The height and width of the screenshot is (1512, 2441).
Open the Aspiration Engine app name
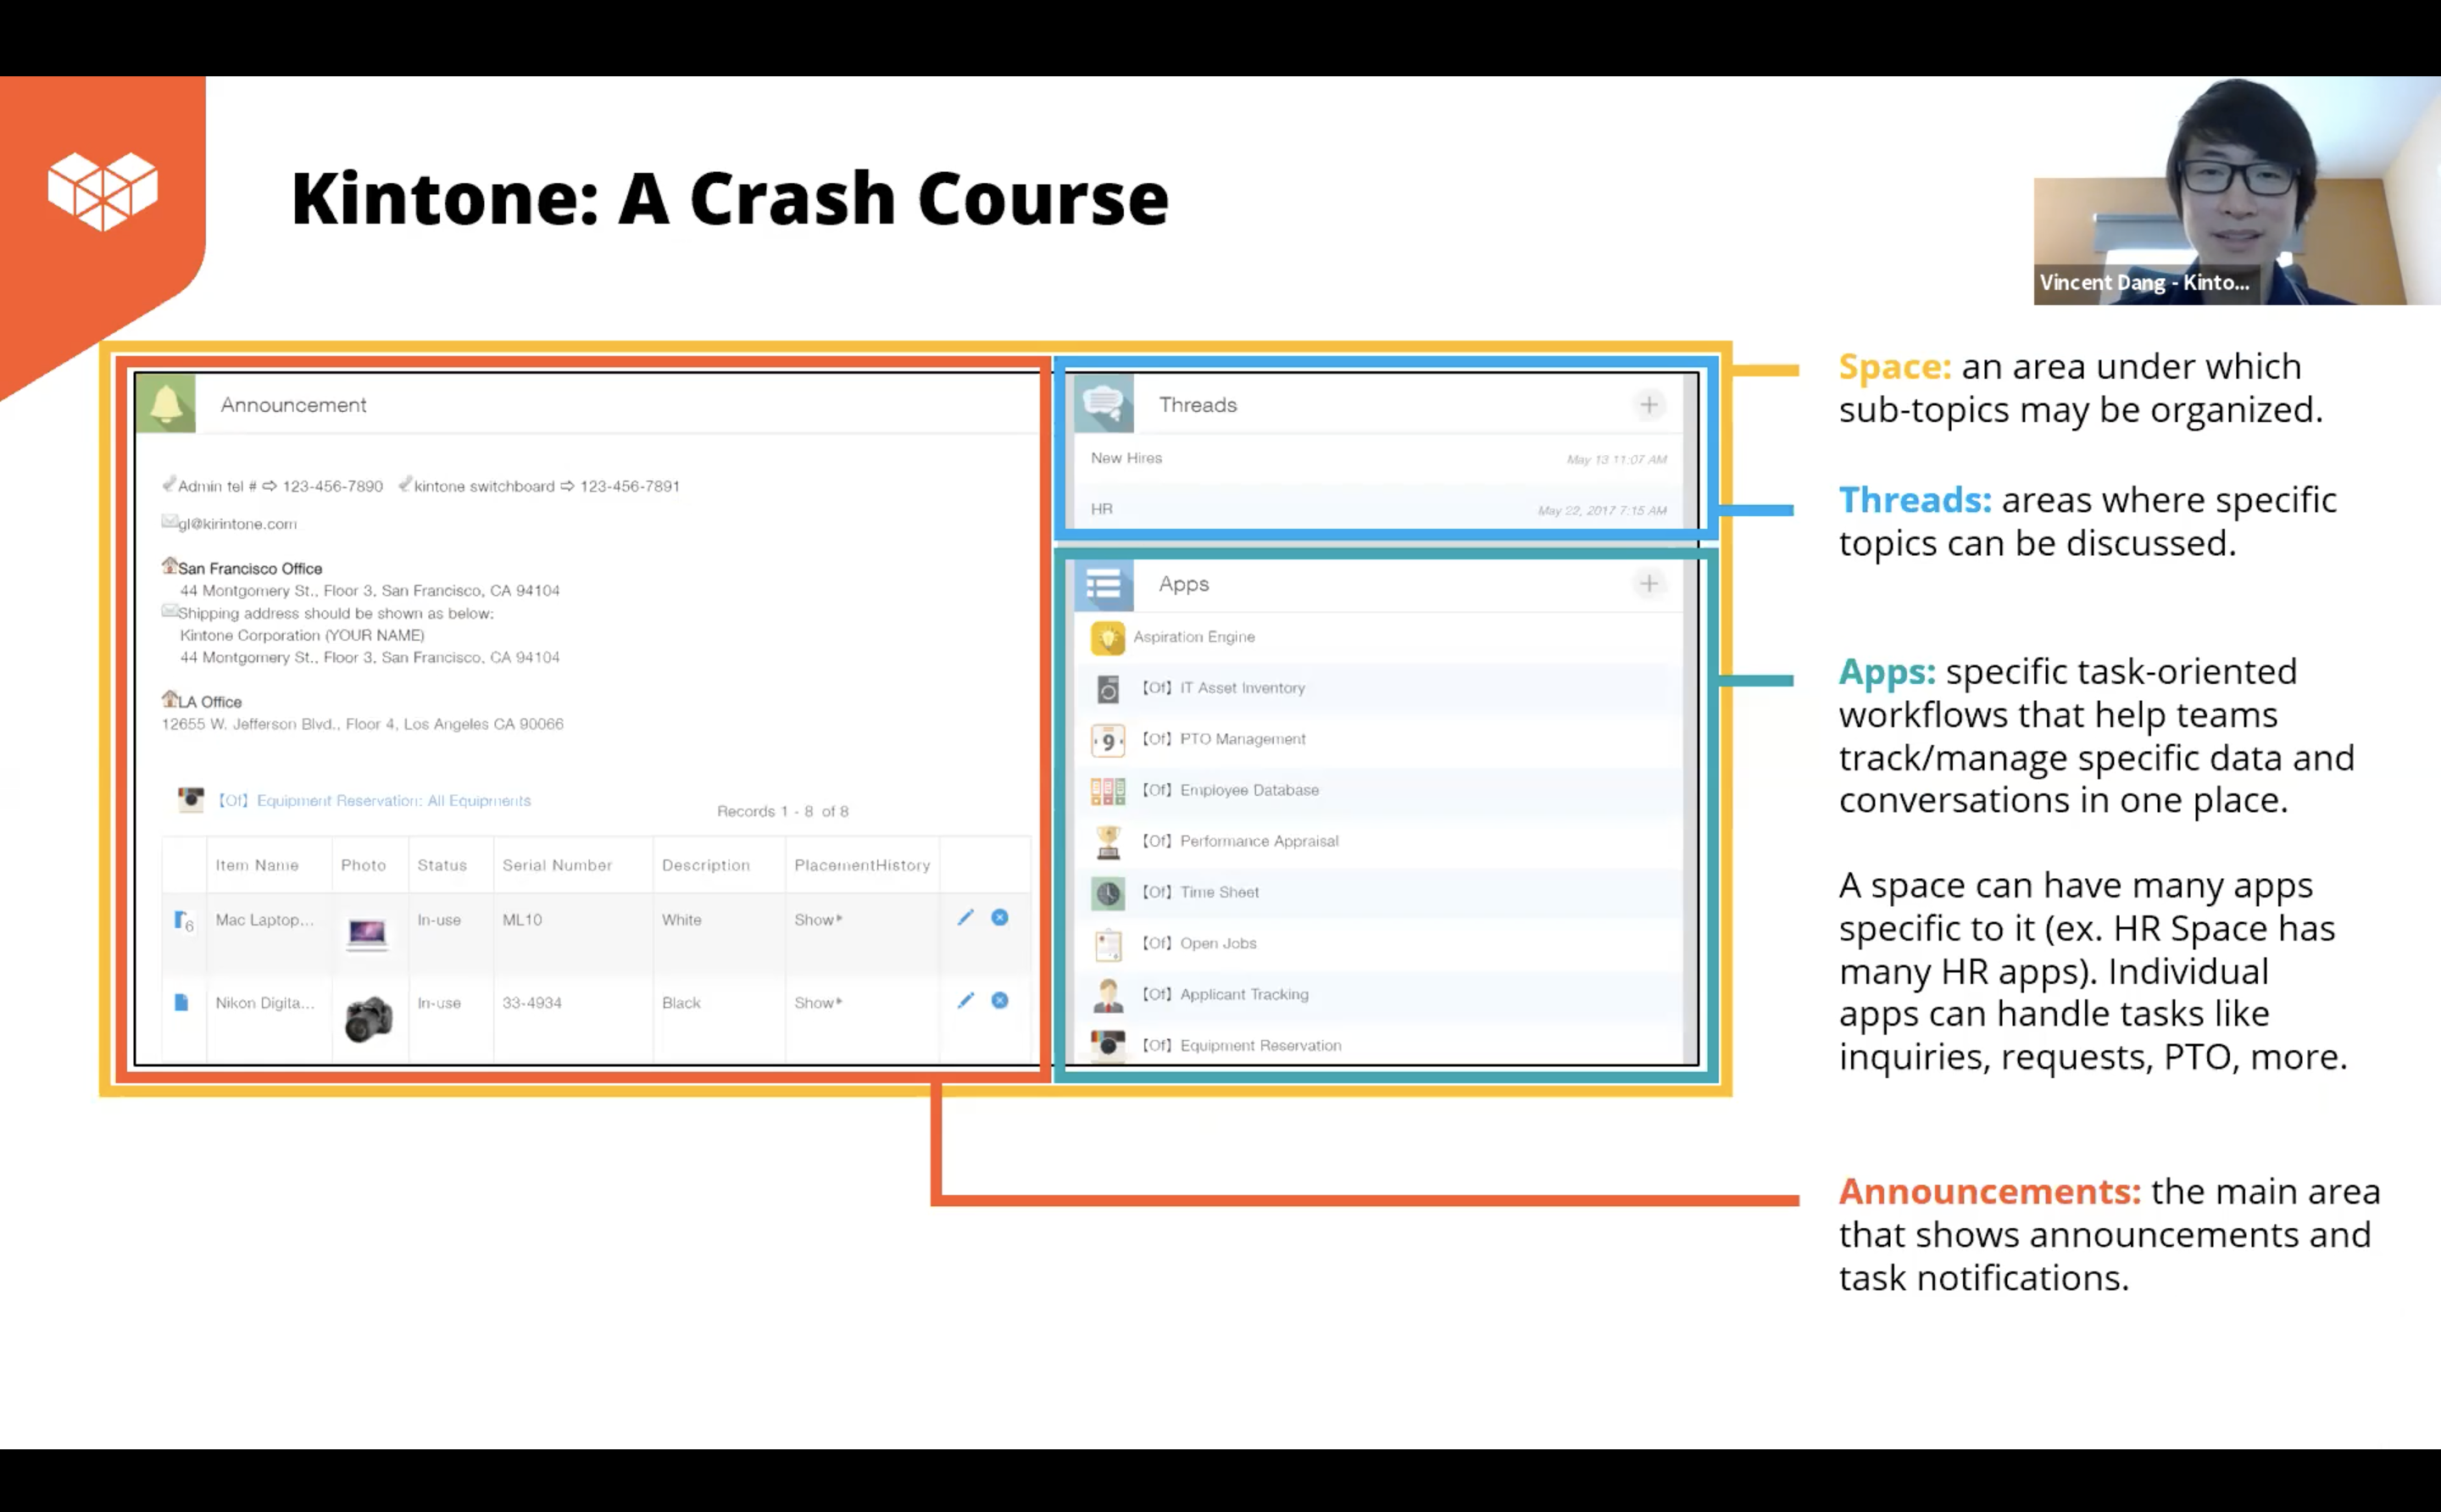[1194, 637]
